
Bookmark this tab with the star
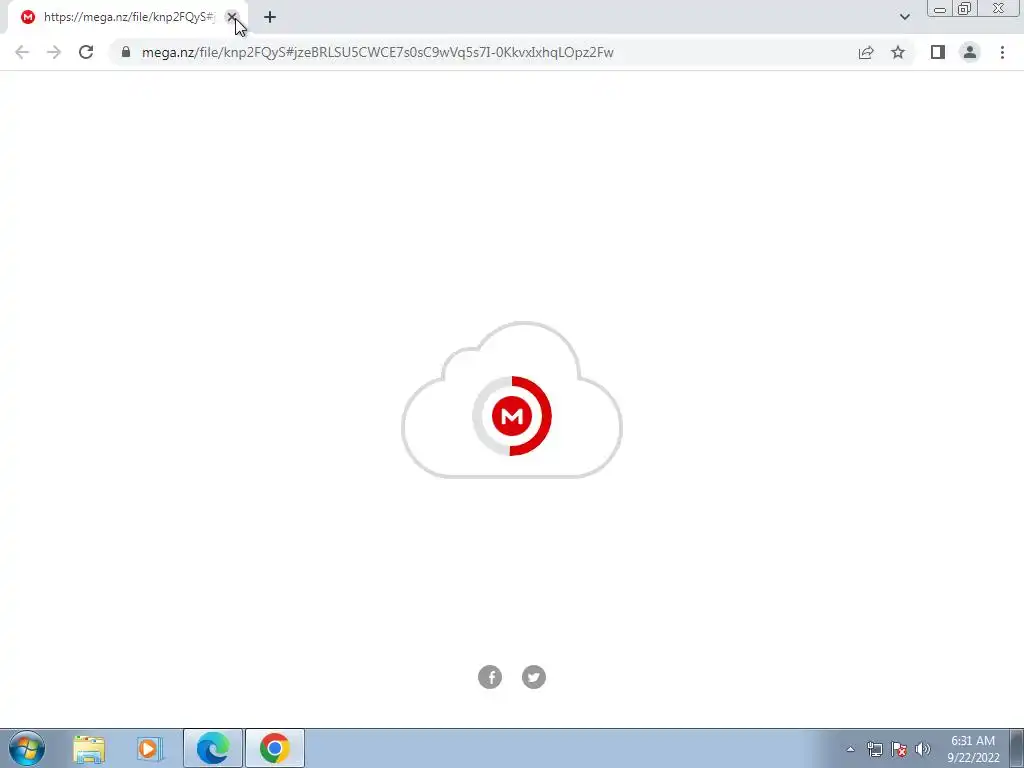pos(898,52)
